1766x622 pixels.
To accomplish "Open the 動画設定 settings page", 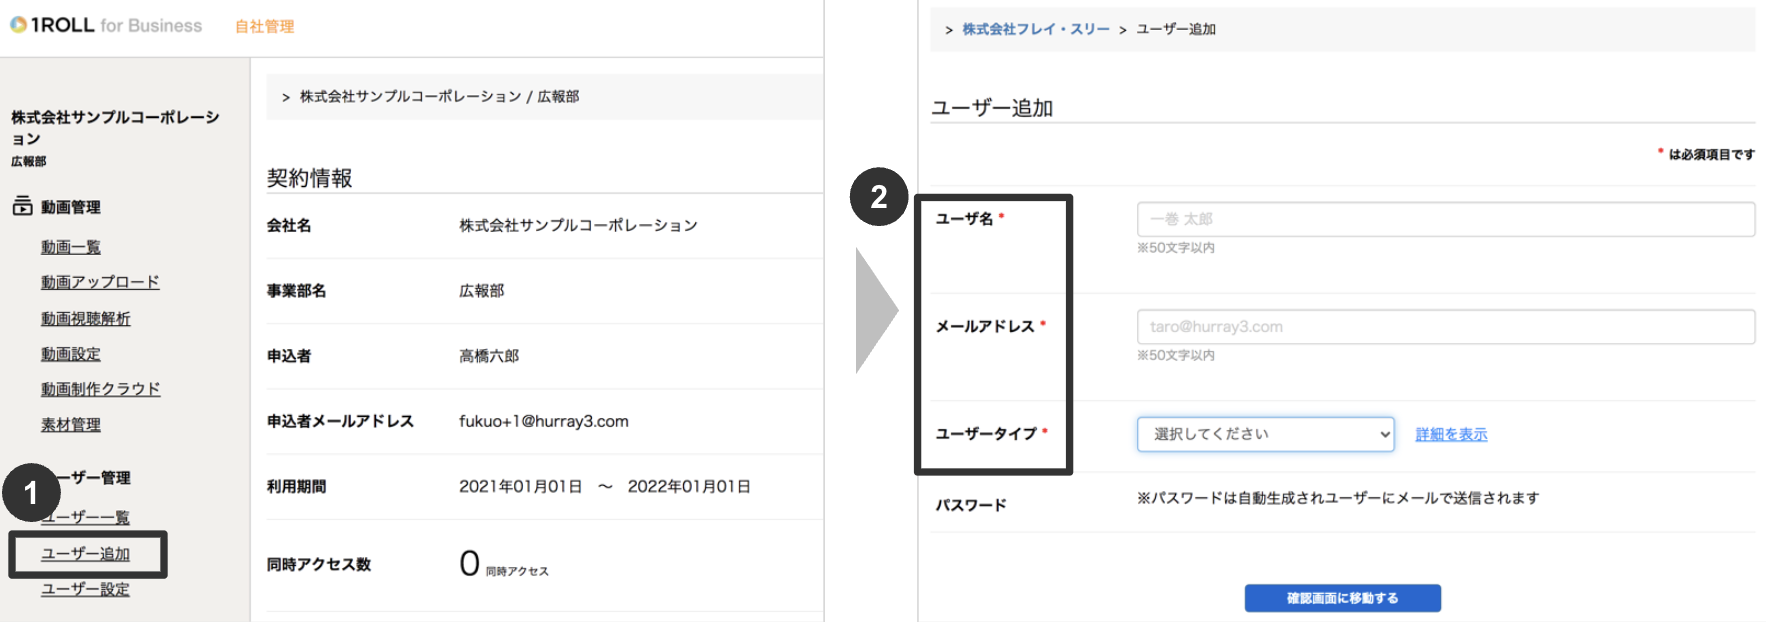I will pos(69,353).
